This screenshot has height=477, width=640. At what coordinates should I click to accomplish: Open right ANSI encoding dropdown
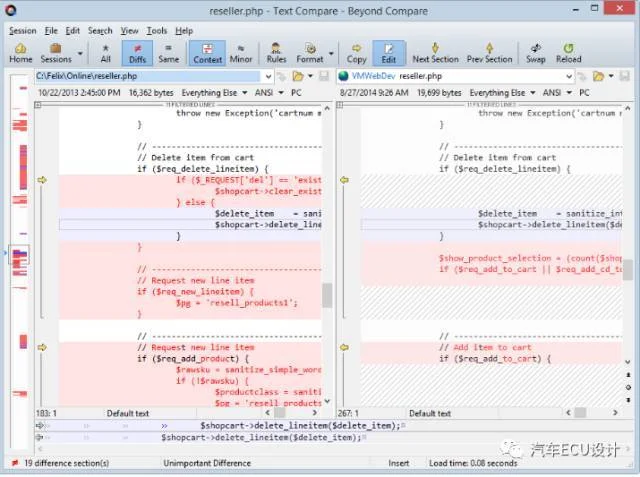coord(557,93)
